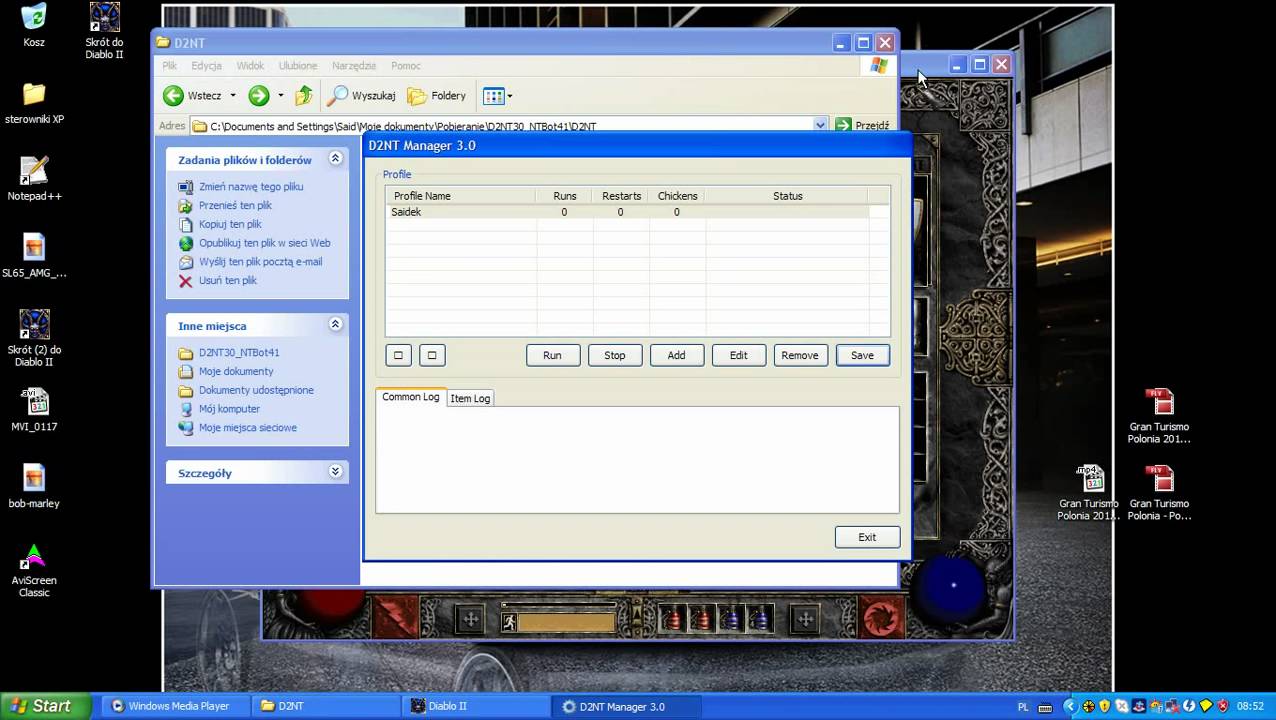
Task: Click Przenieś ten plik link
Action: pyautogui.click(x=235, y=206)
